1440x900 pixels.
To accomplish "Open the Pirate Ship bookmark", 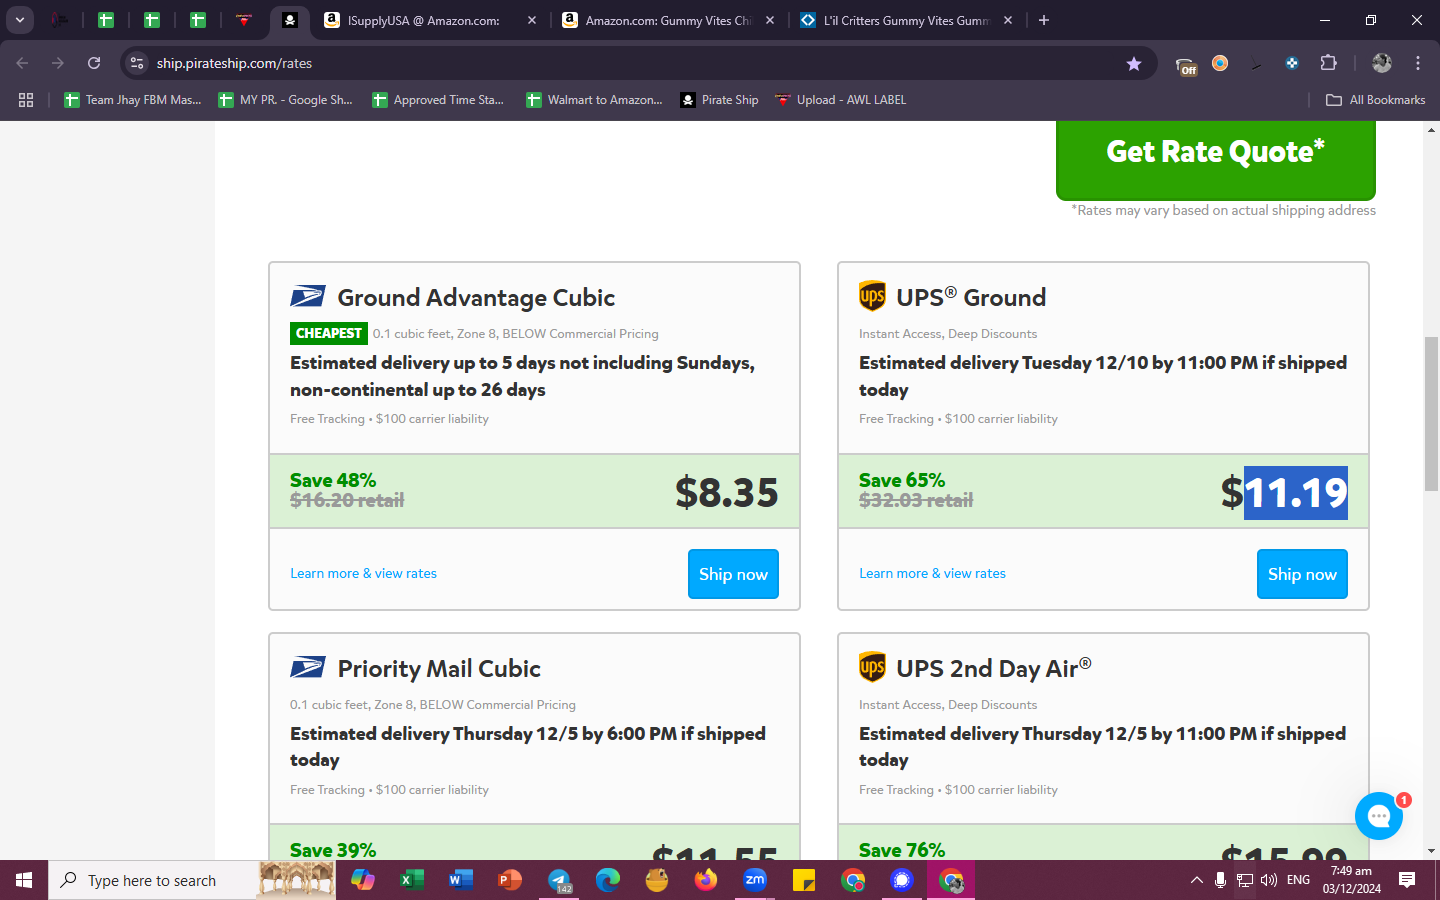I will pos(720,100).
